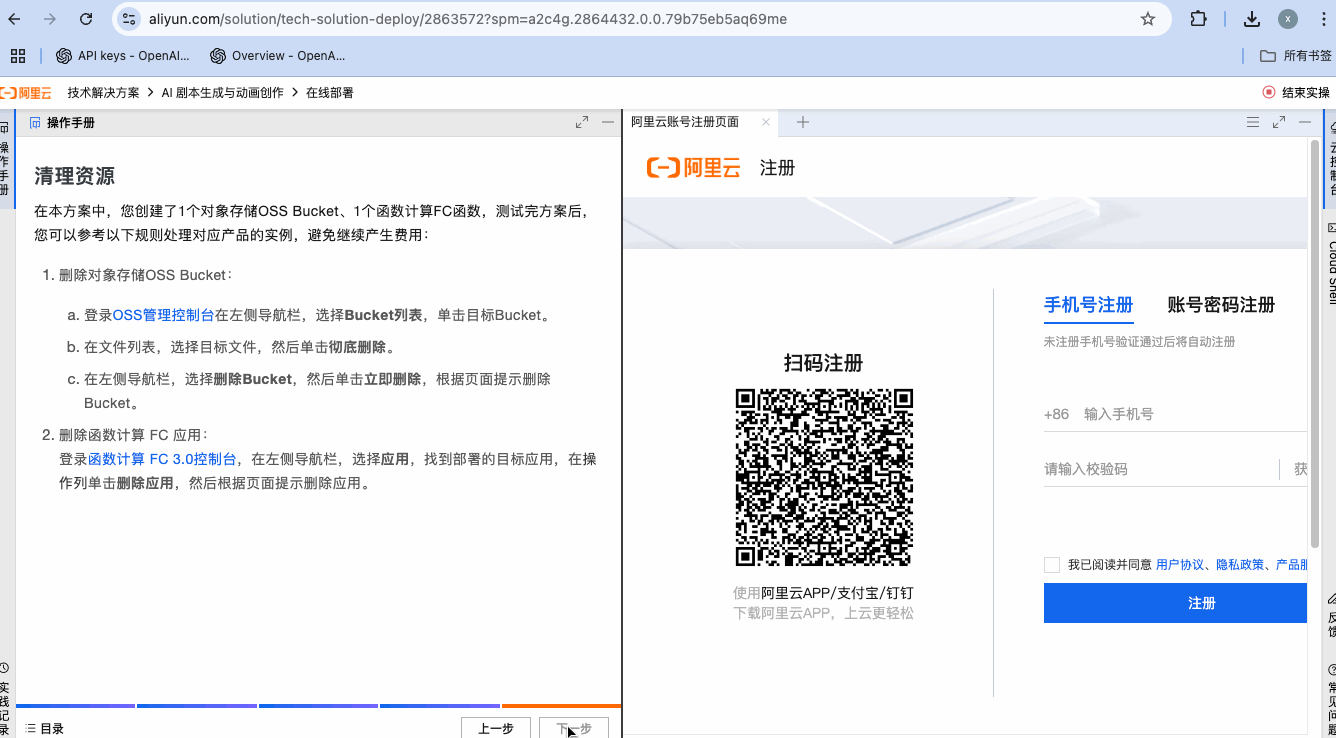Click the QR code for scan registration
The width and height of the screenshot is (1336, 738).
[824, 478]
